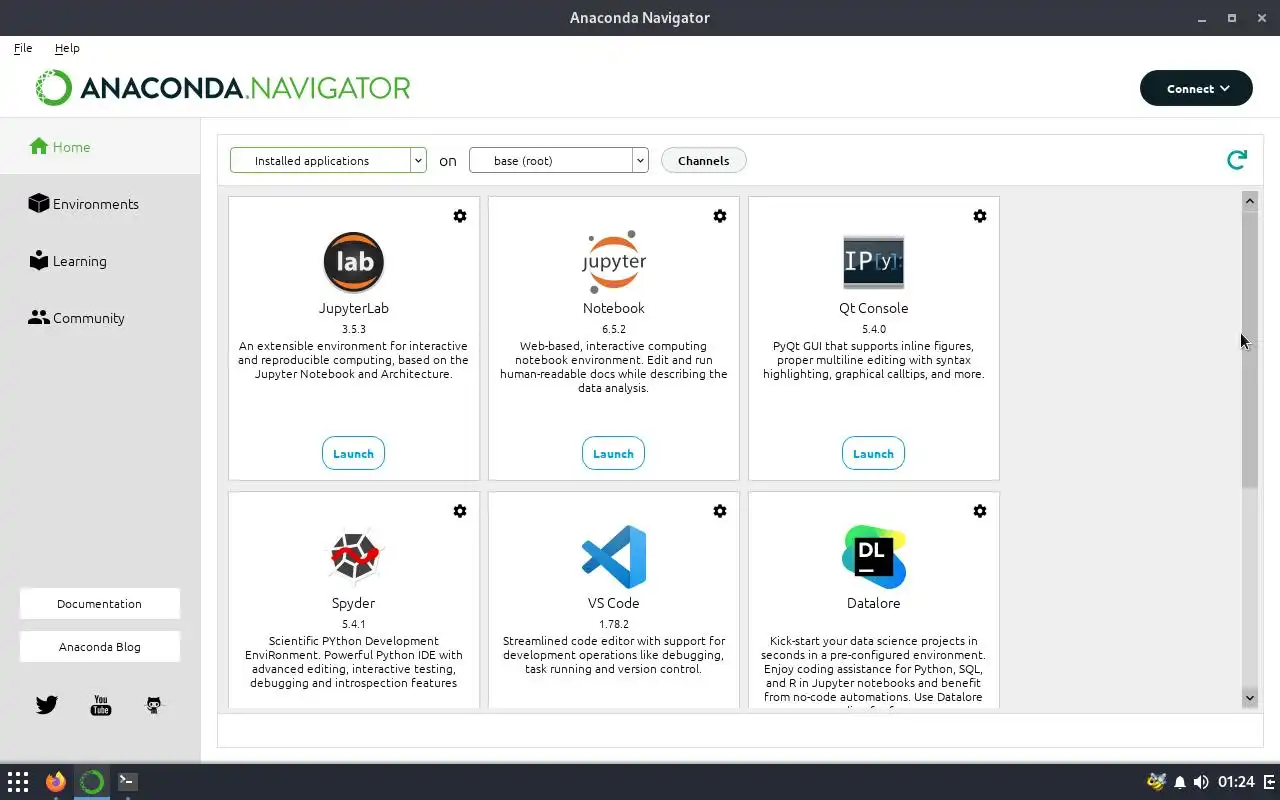Click Qt Console version 5.4.0
1280x800 pixels.
(x=874, y=329)
